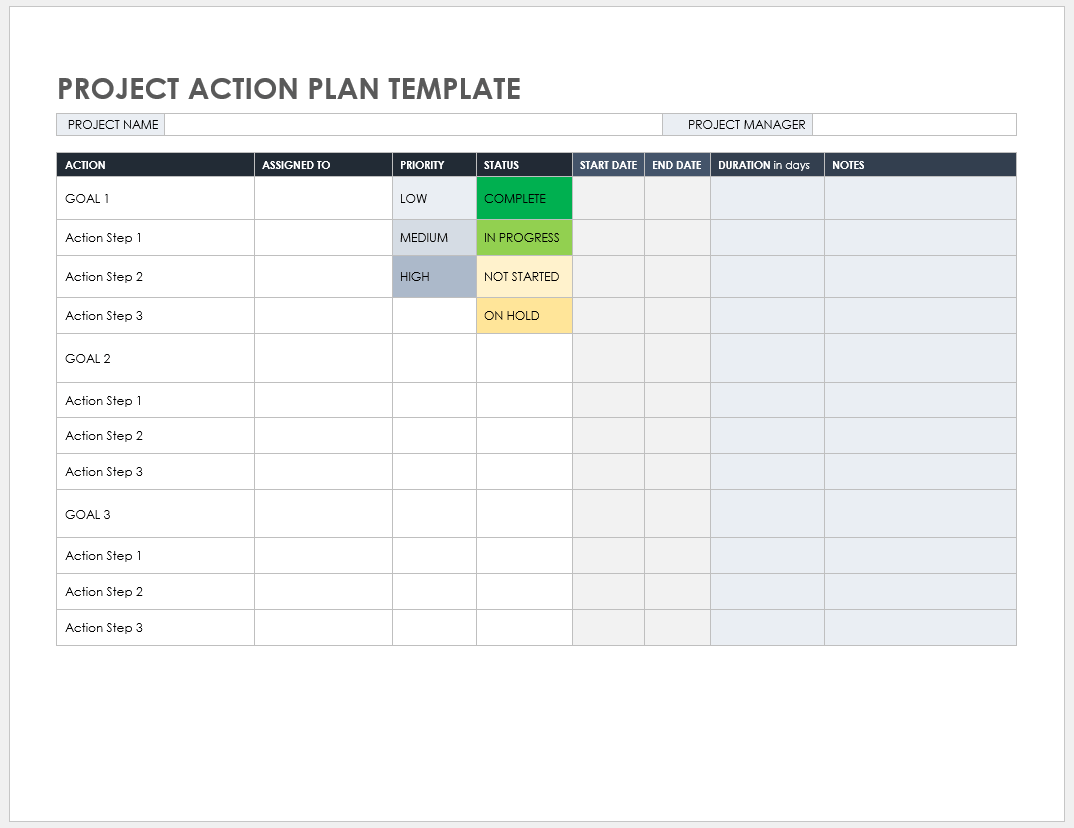Click the PRIORITY column header
Image resolution: width=1074 pixels, height=828 pixels.
pos(434,165)
